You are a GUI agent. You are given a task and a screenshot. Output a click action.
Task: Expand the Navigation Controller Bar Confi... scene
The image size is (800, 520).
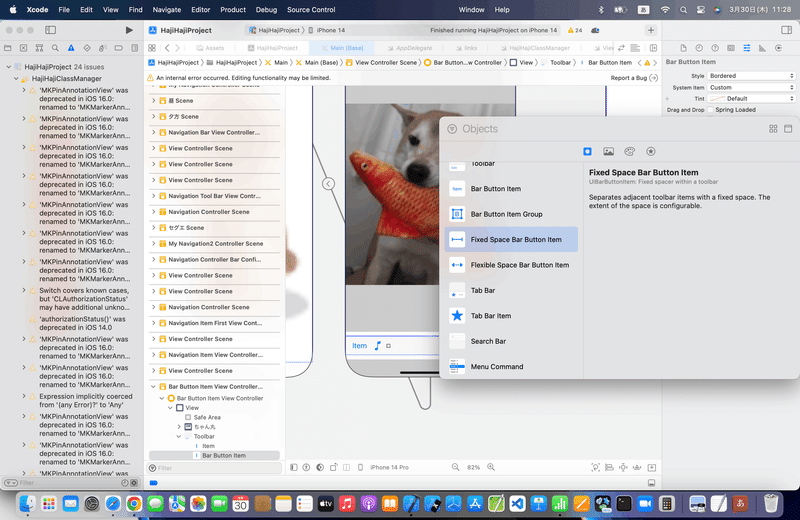tap(154, 259)
